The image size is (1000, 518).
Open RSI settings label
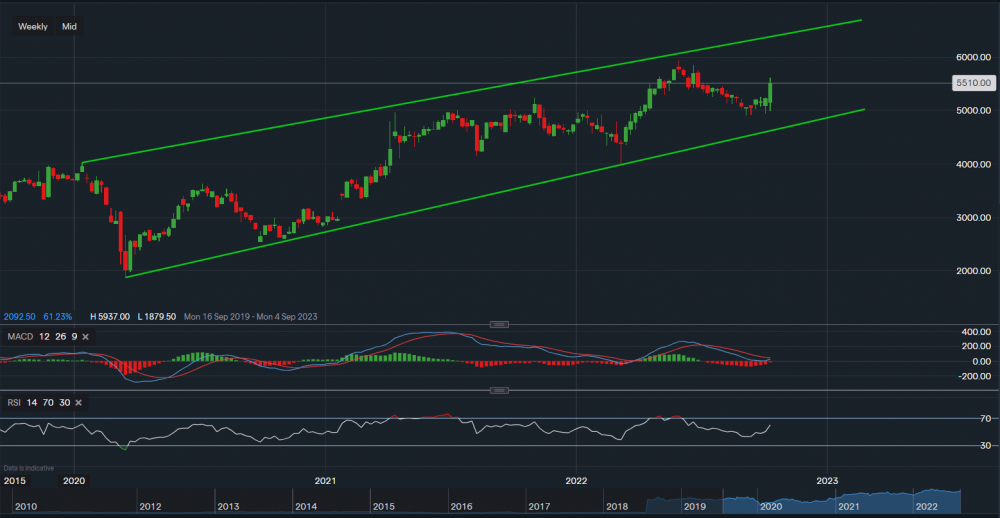13,402
